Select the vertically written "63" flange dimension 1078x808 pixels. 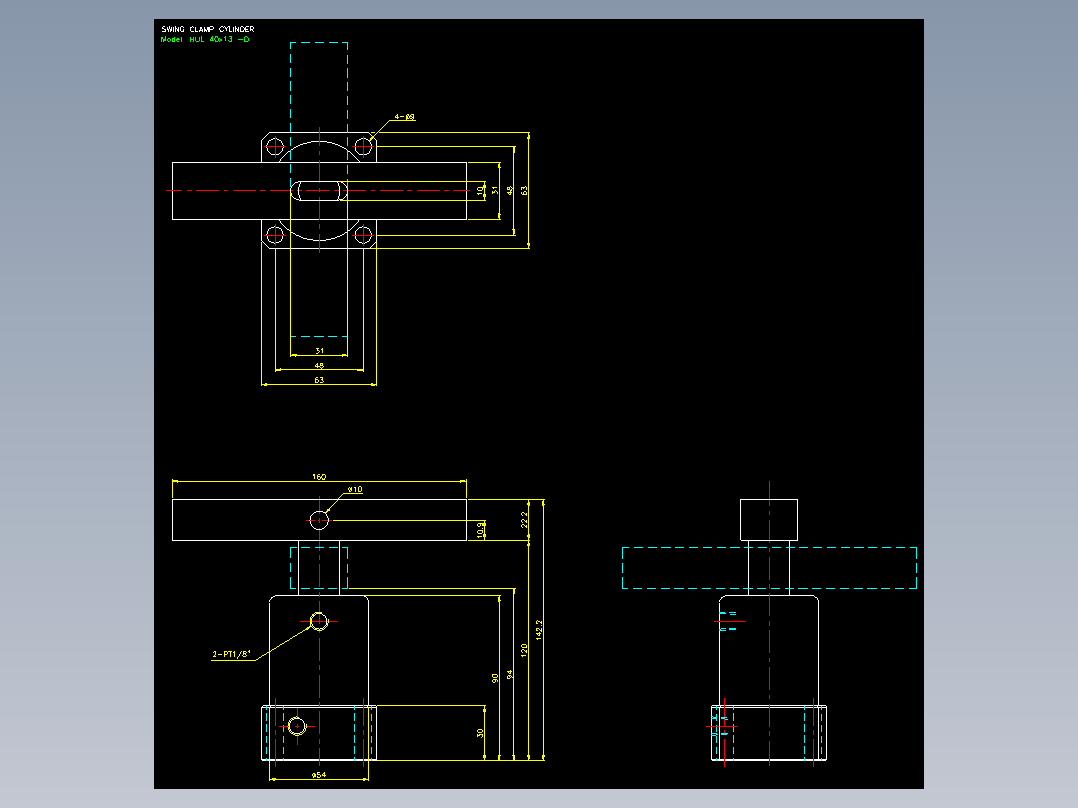(524, 190)
